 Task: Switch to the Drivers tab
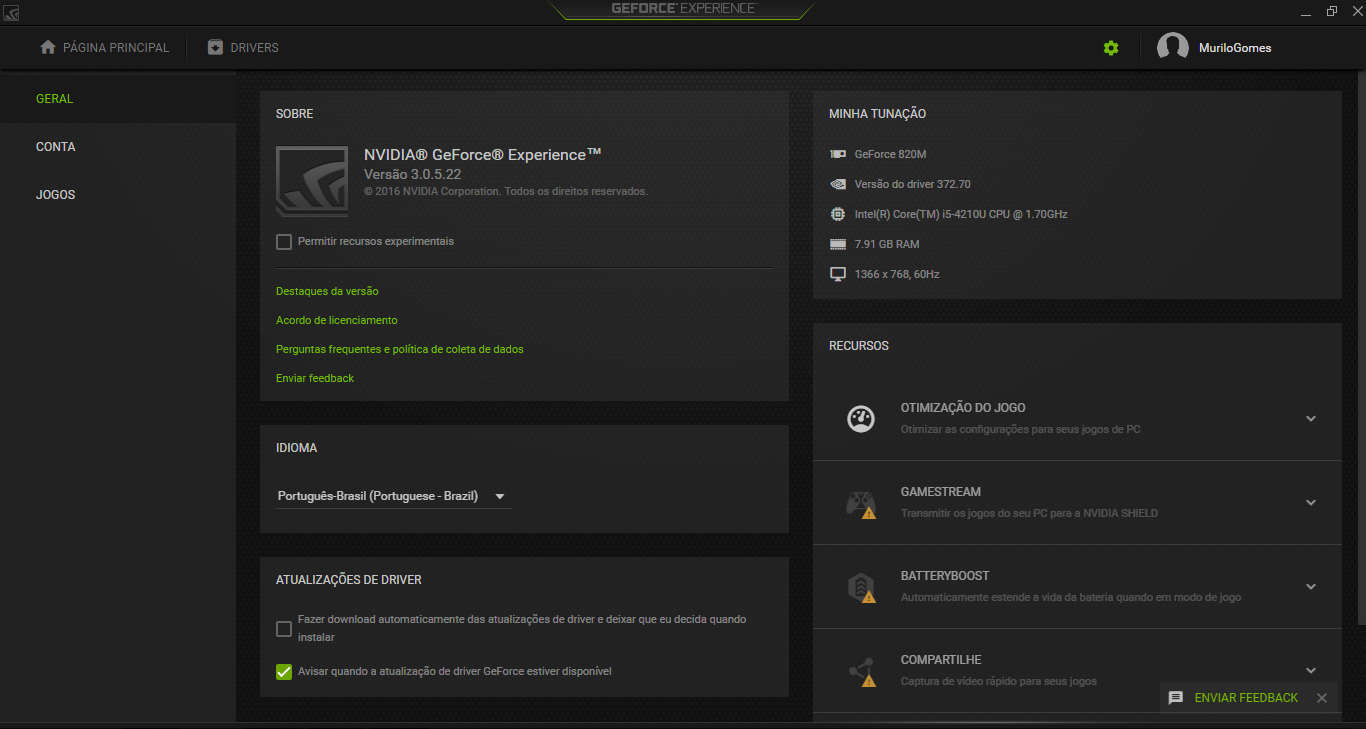[243, 48]
